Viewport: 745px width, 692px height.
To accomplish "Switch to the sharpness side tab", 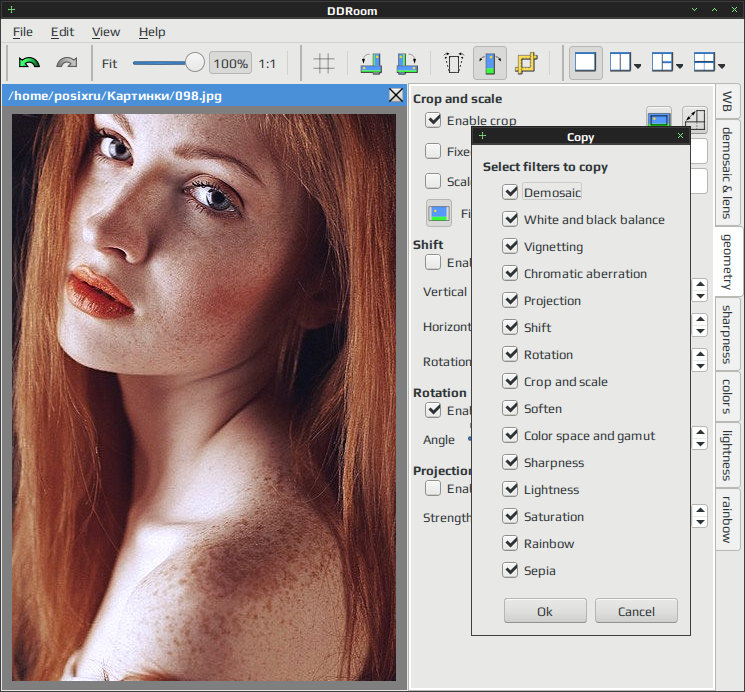I will [x=727, y=334].
